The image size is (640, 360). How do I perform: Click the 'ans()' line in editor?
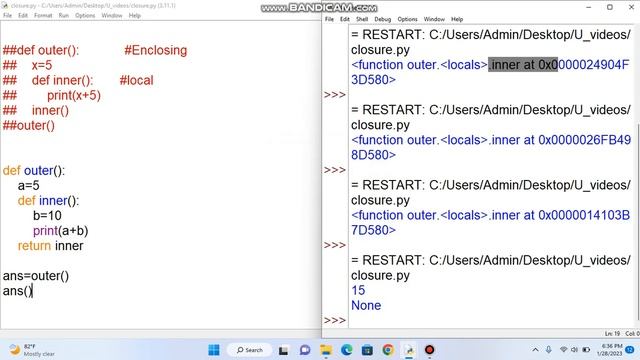(18, 291)
